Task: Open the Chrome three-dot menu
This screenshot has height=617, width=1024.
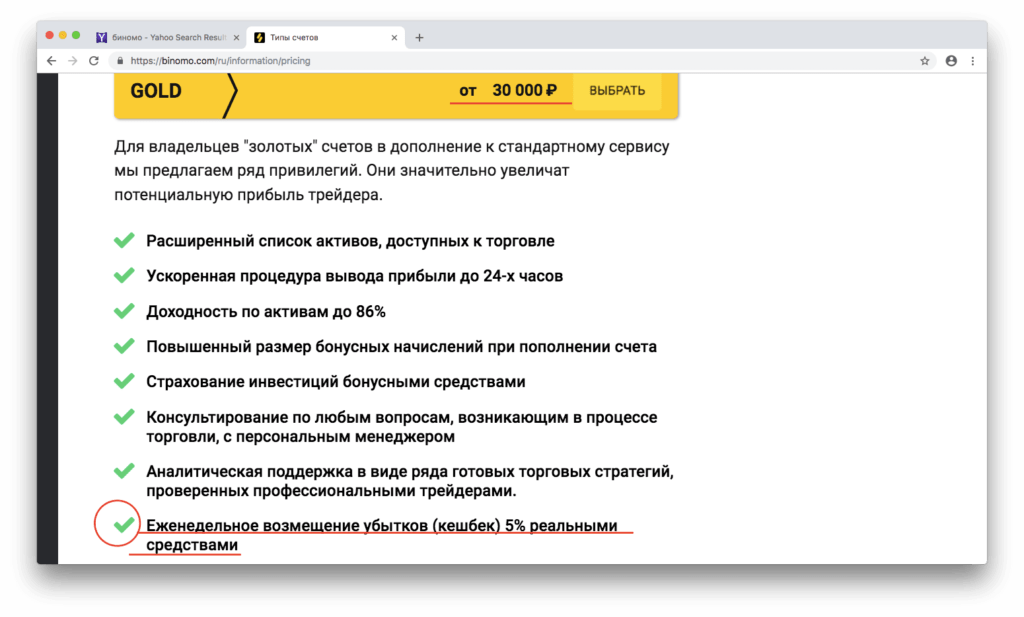Action: (975, 60)
